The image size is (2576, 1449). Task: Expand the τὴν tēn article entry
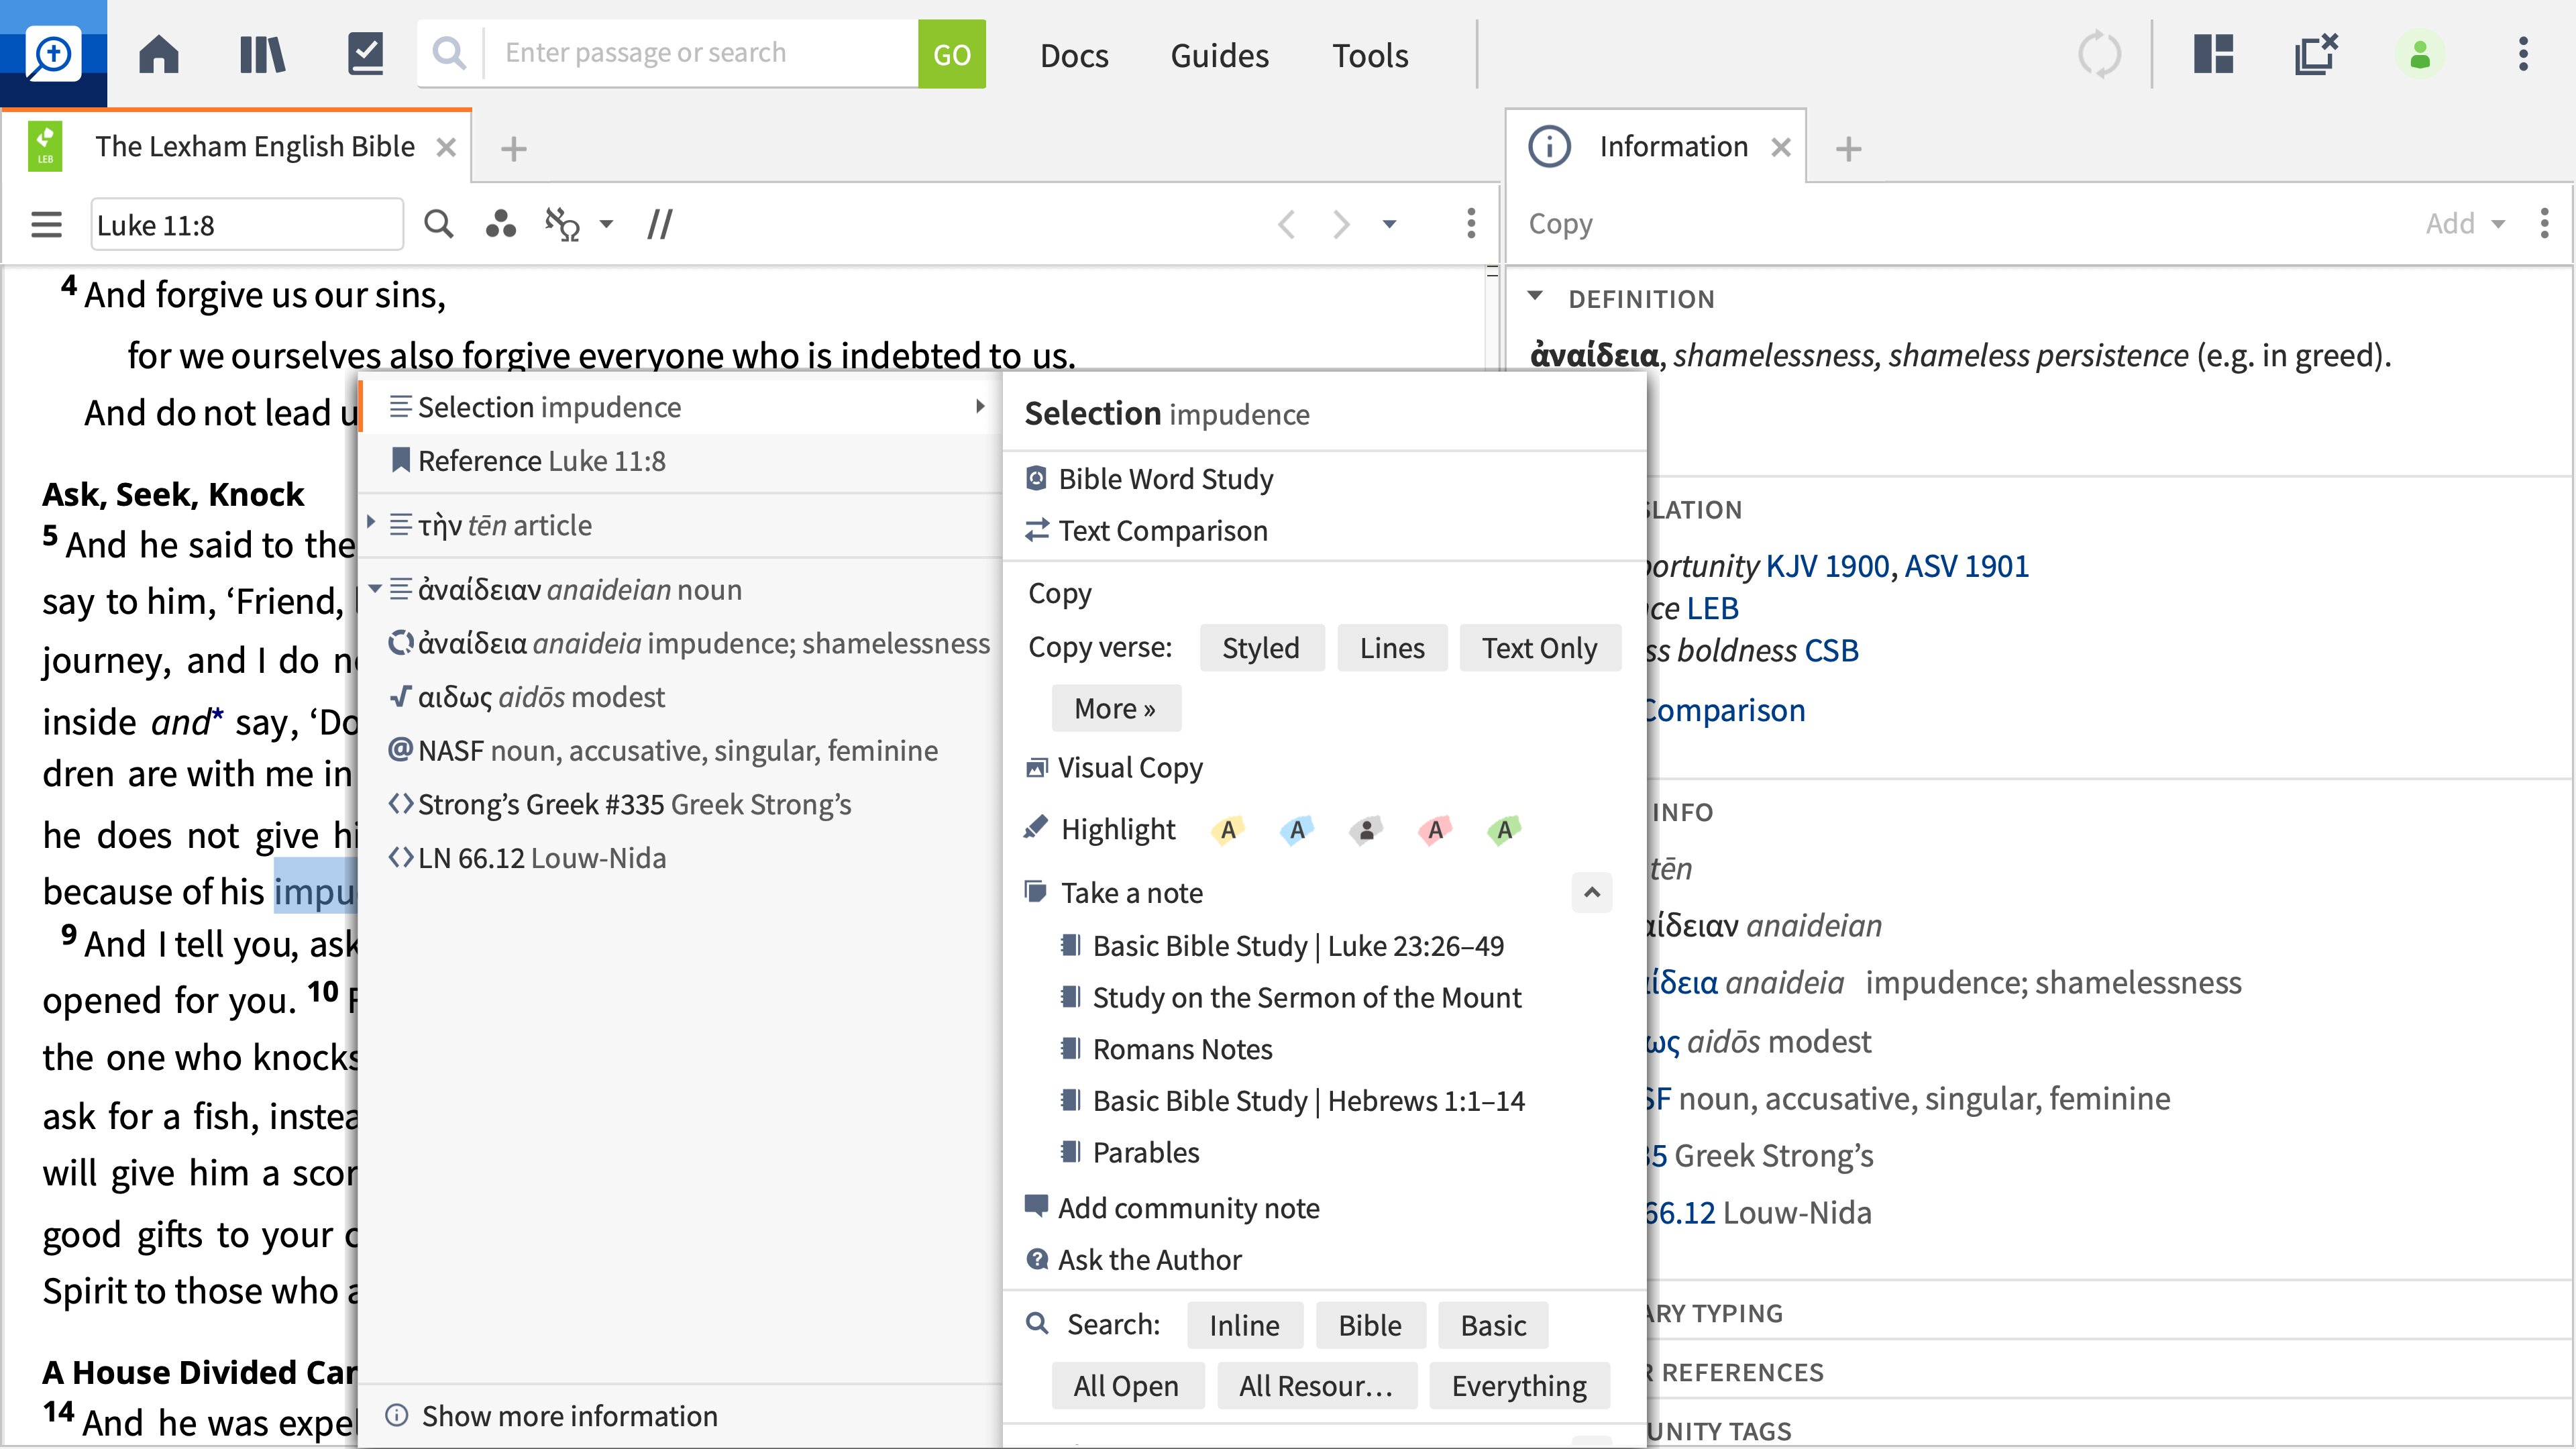371,523
